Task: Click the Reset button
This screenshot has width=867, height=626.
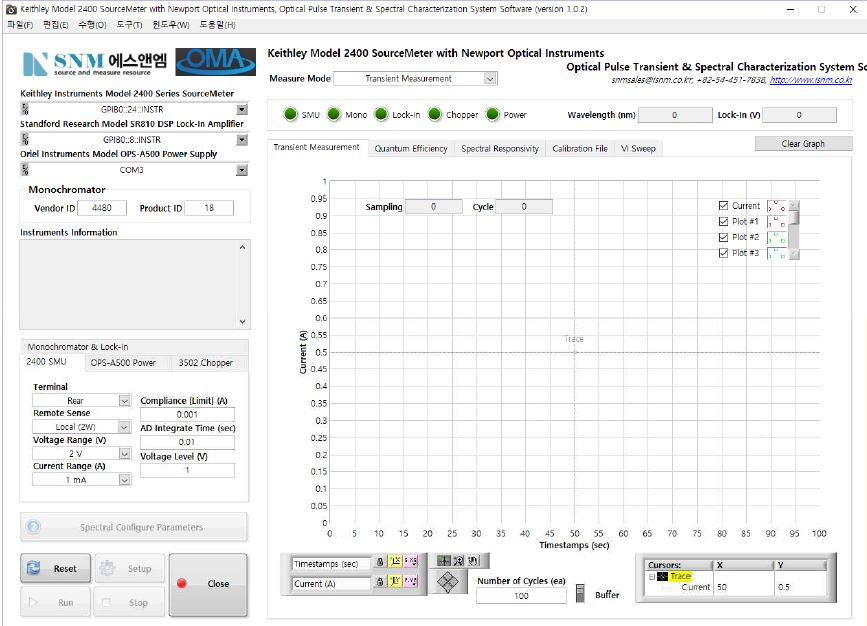Action: coord(55,568)
